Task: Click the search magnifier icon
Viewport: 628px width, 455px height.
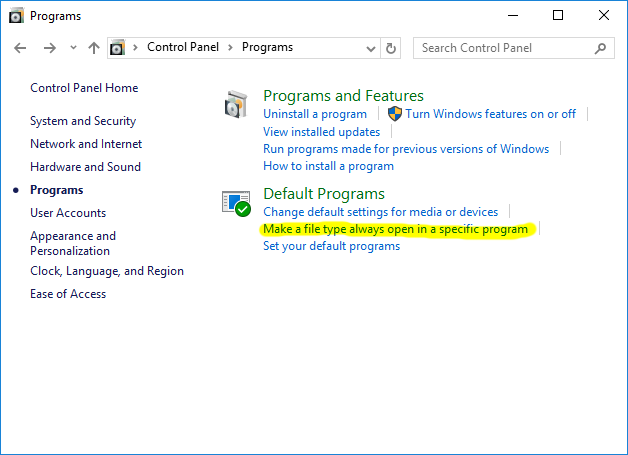Action: tap(600, 48)
